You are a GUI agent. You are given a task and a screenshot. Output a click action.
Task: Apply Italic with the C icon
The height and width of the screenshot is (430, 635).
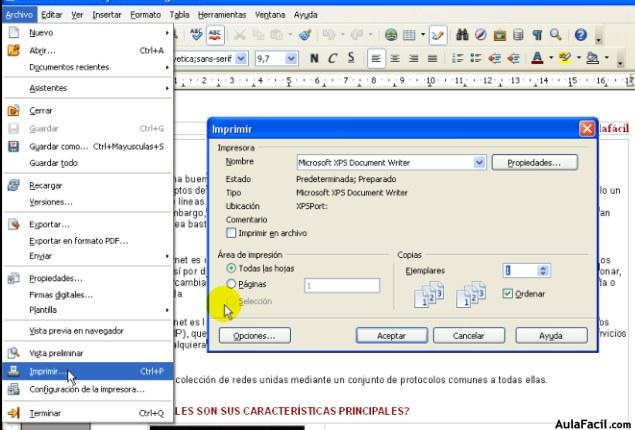pos(332,58)
